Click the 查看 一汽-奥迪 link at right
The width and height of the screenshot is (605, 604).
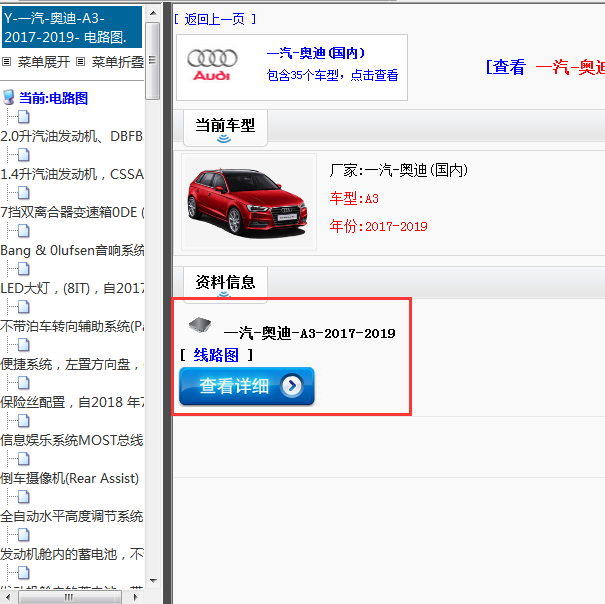(x=545, y=67)
